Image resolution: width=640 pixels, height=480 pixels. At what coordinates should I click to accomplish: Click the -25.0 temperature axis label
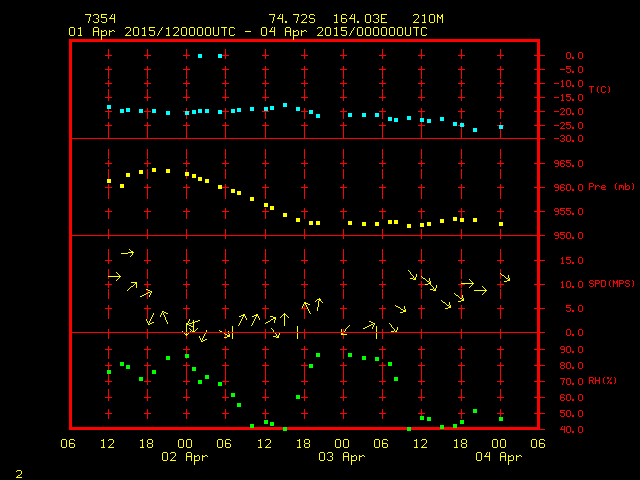tap(569, 126)
